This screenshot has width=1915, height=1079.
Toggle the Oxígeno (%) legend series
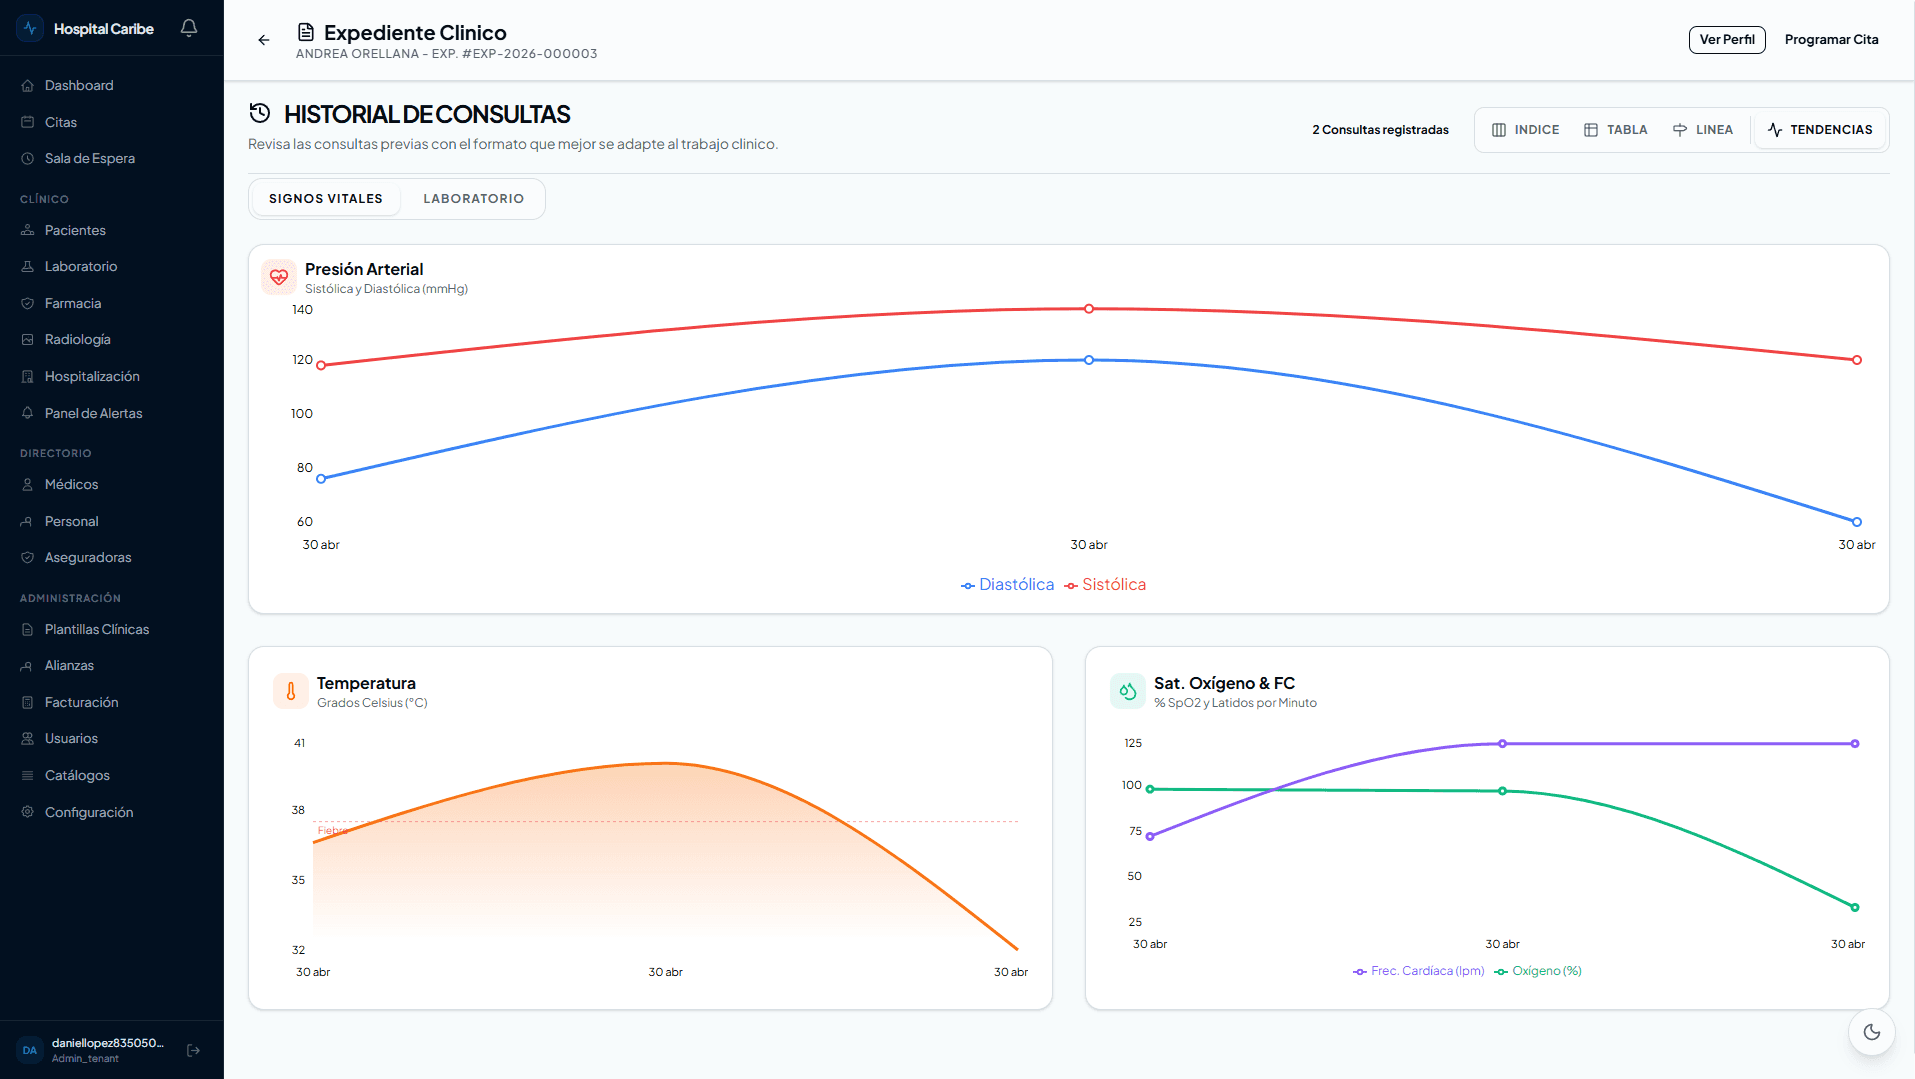[x=1538, y=971]
